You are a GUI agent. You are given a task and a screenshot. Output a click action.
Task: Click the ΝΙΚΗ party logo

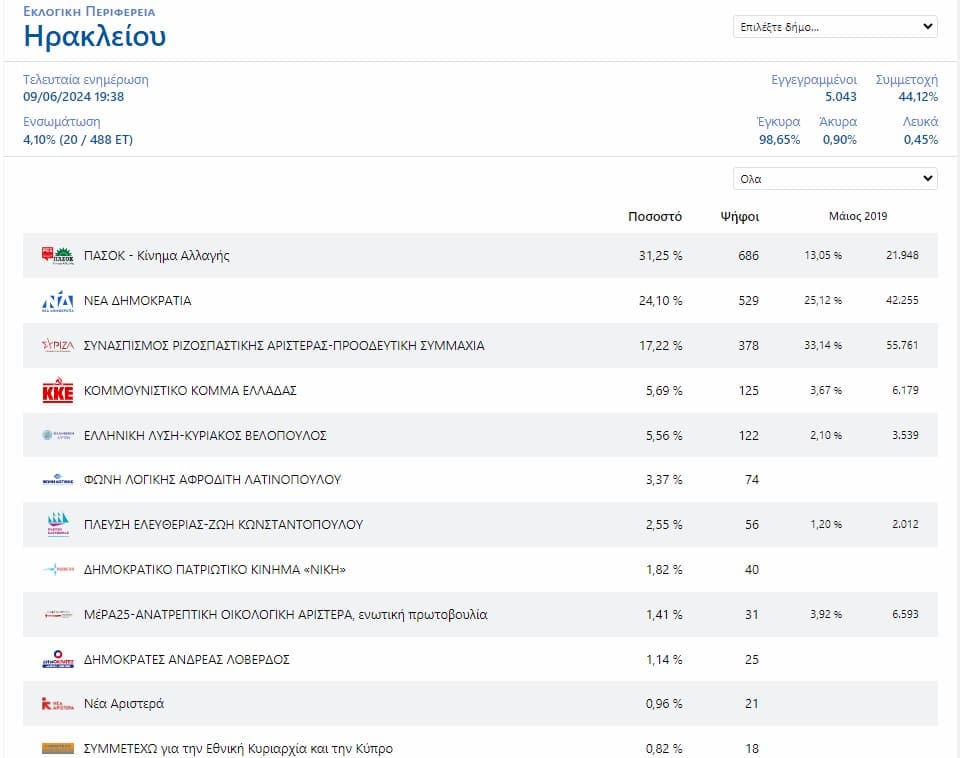tap(58, 569)
